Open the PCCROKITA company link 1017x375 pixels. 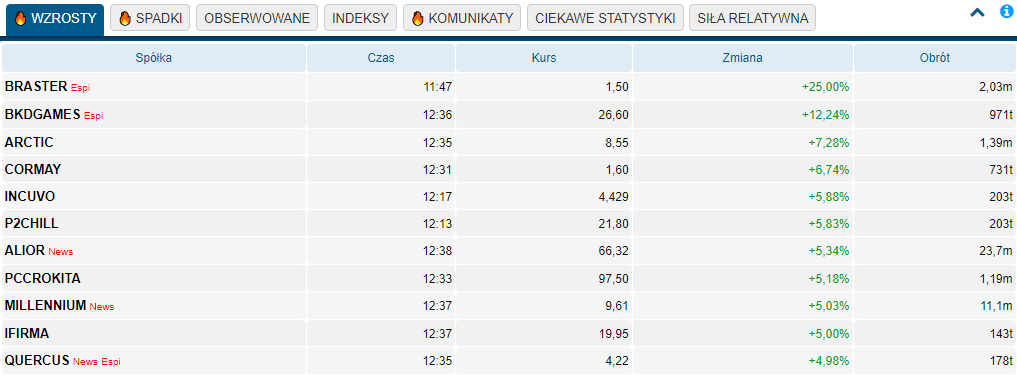43,278
